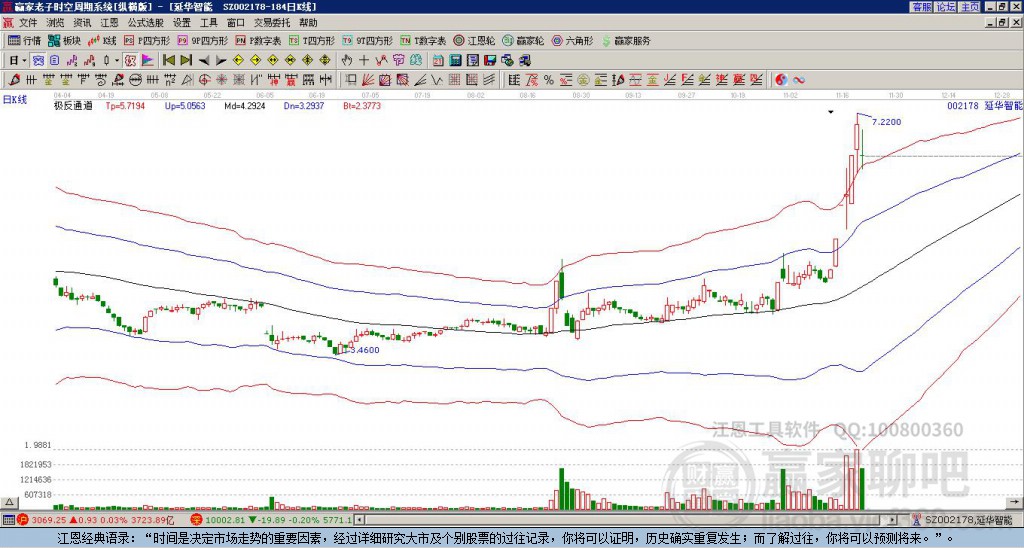Viewport: 1024px width, 548px height.
Task: Open the 9P四方形 tool
Action: tap(202, 40)
